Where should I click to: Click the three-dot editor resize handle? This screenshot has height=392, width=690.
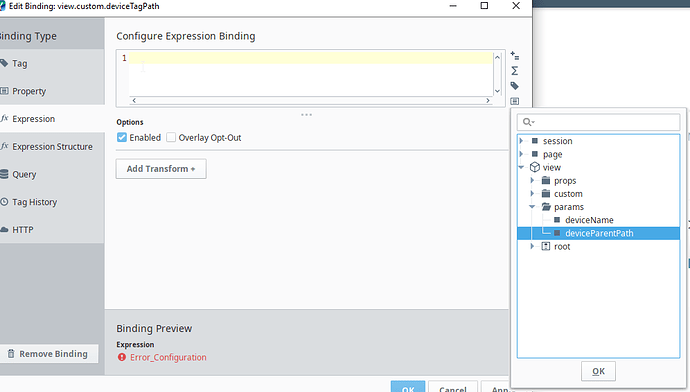point(306,115)
